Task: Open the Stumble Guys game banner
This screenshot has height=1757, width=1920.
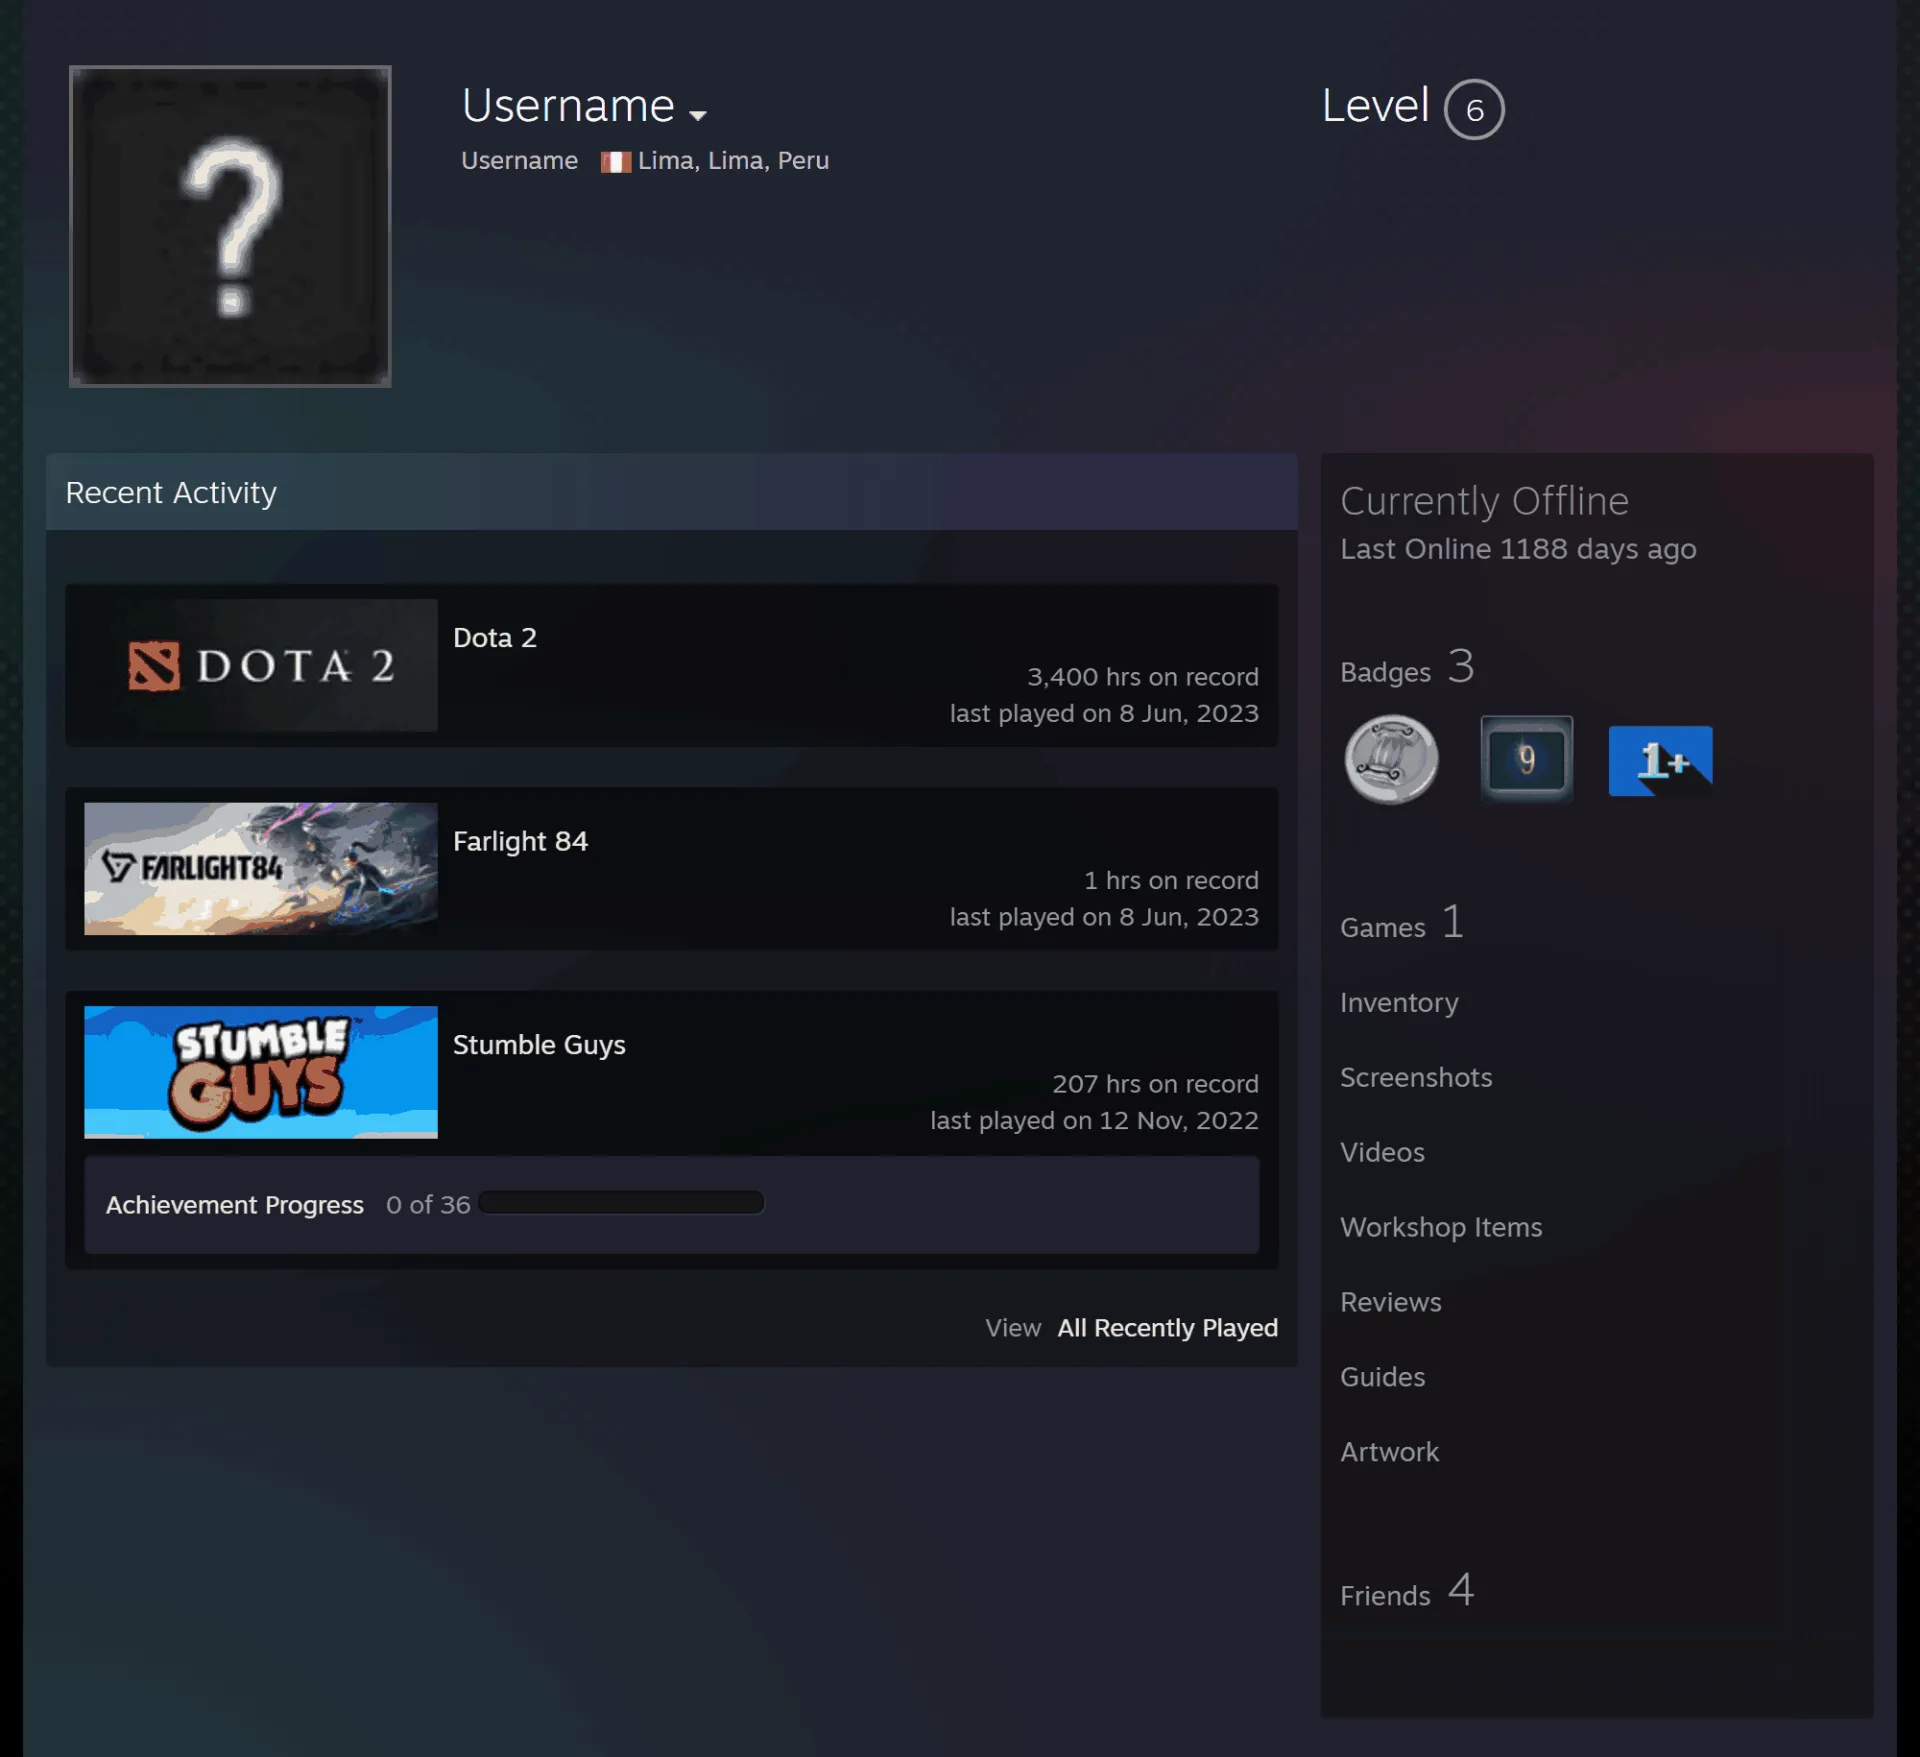Action: [261, 1072]
